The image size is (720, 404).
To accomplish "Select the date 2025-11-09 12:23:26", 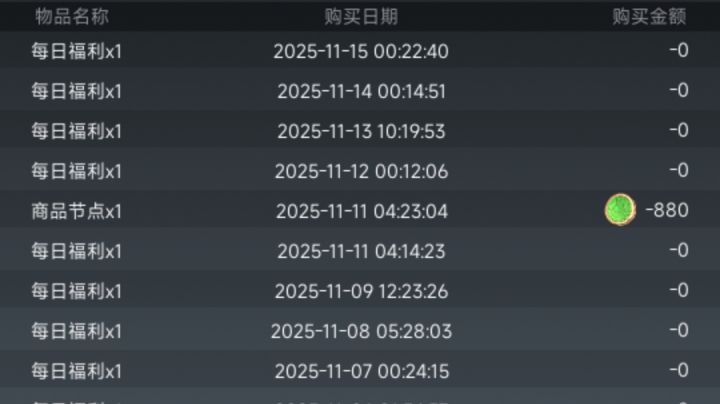I will [x=361, y=291].
